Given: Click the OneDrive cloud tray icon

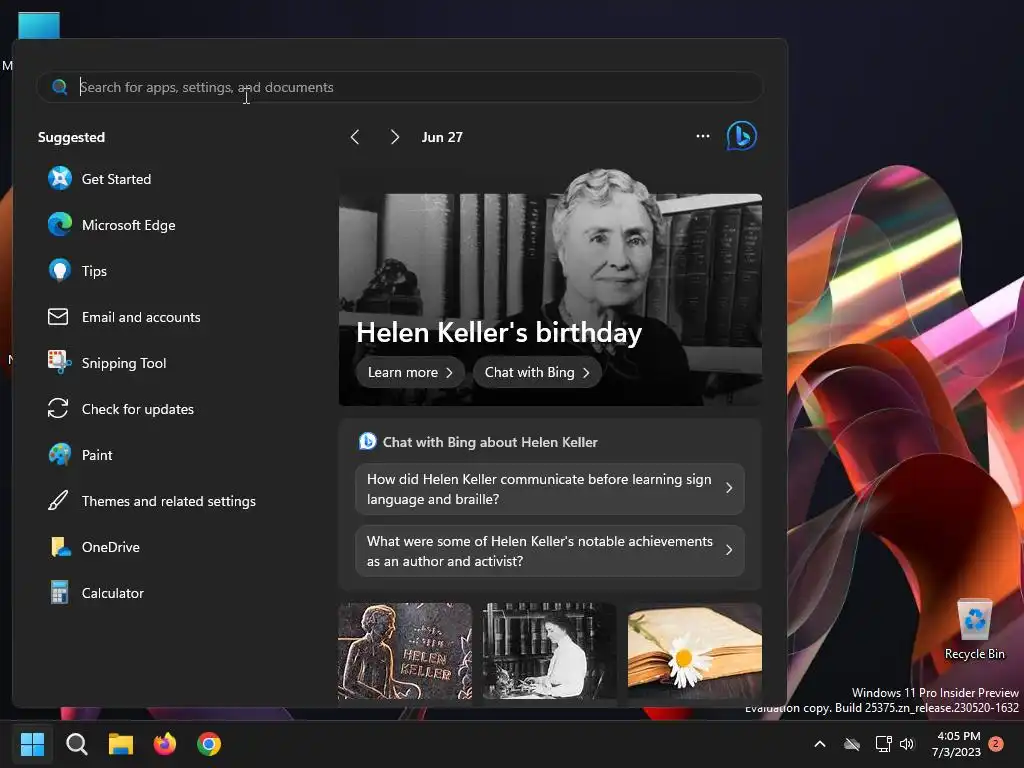Looking at the screenshot, I should pos(852,744).
